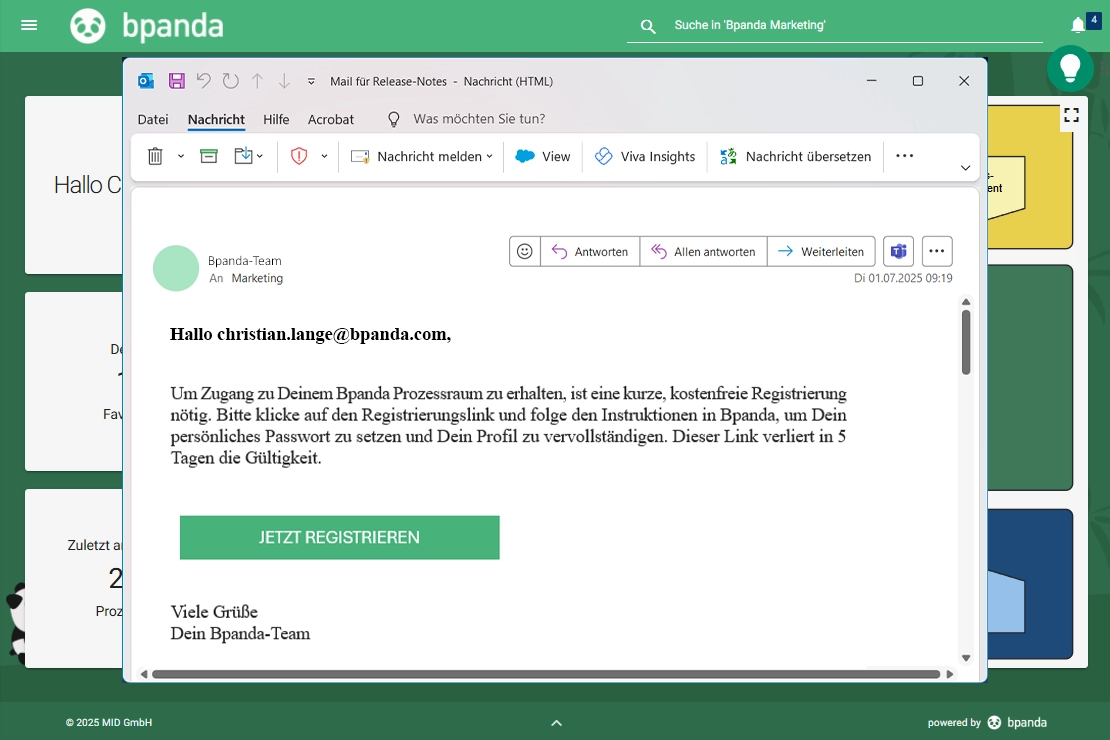Undo the last action
Viewport: 1110px width, 740px height.
pos(204,81)
